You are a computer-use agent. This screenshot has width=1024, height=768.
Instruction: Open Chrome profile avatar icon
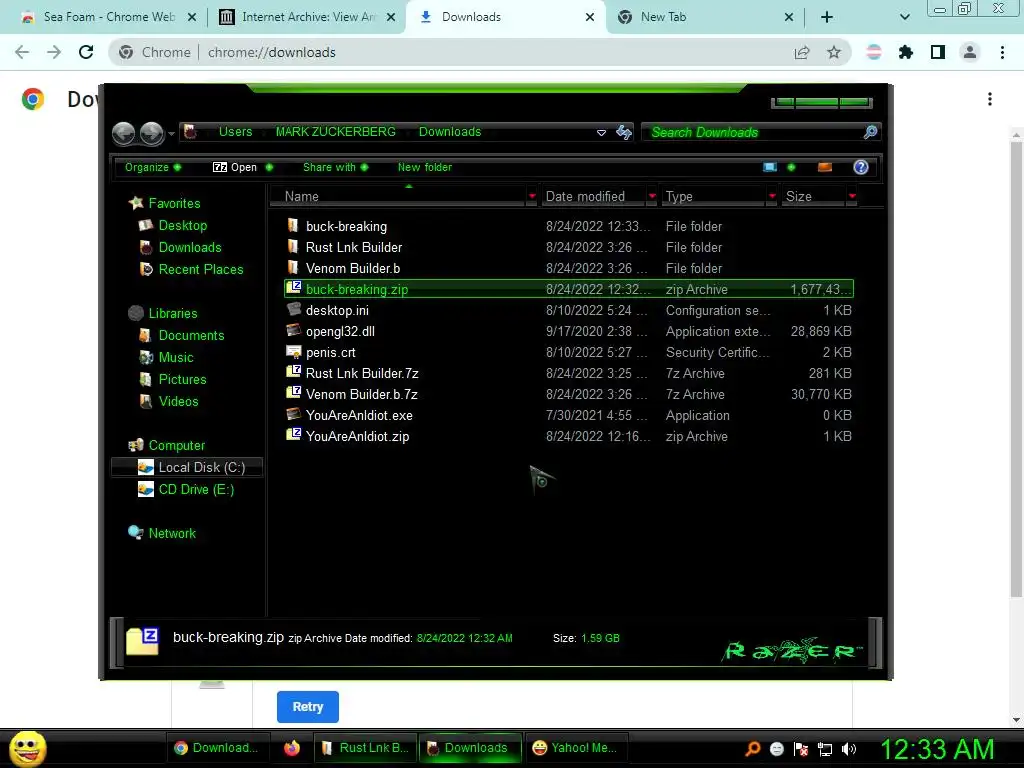pyautogui.click(x=970, y=52)
